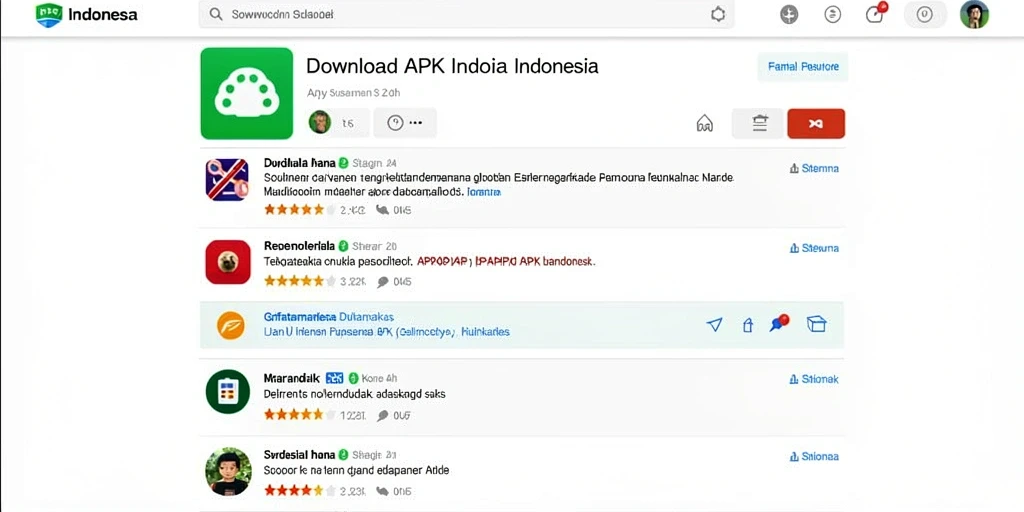Click comment icon in Durdhala hana row

[382, 210]
